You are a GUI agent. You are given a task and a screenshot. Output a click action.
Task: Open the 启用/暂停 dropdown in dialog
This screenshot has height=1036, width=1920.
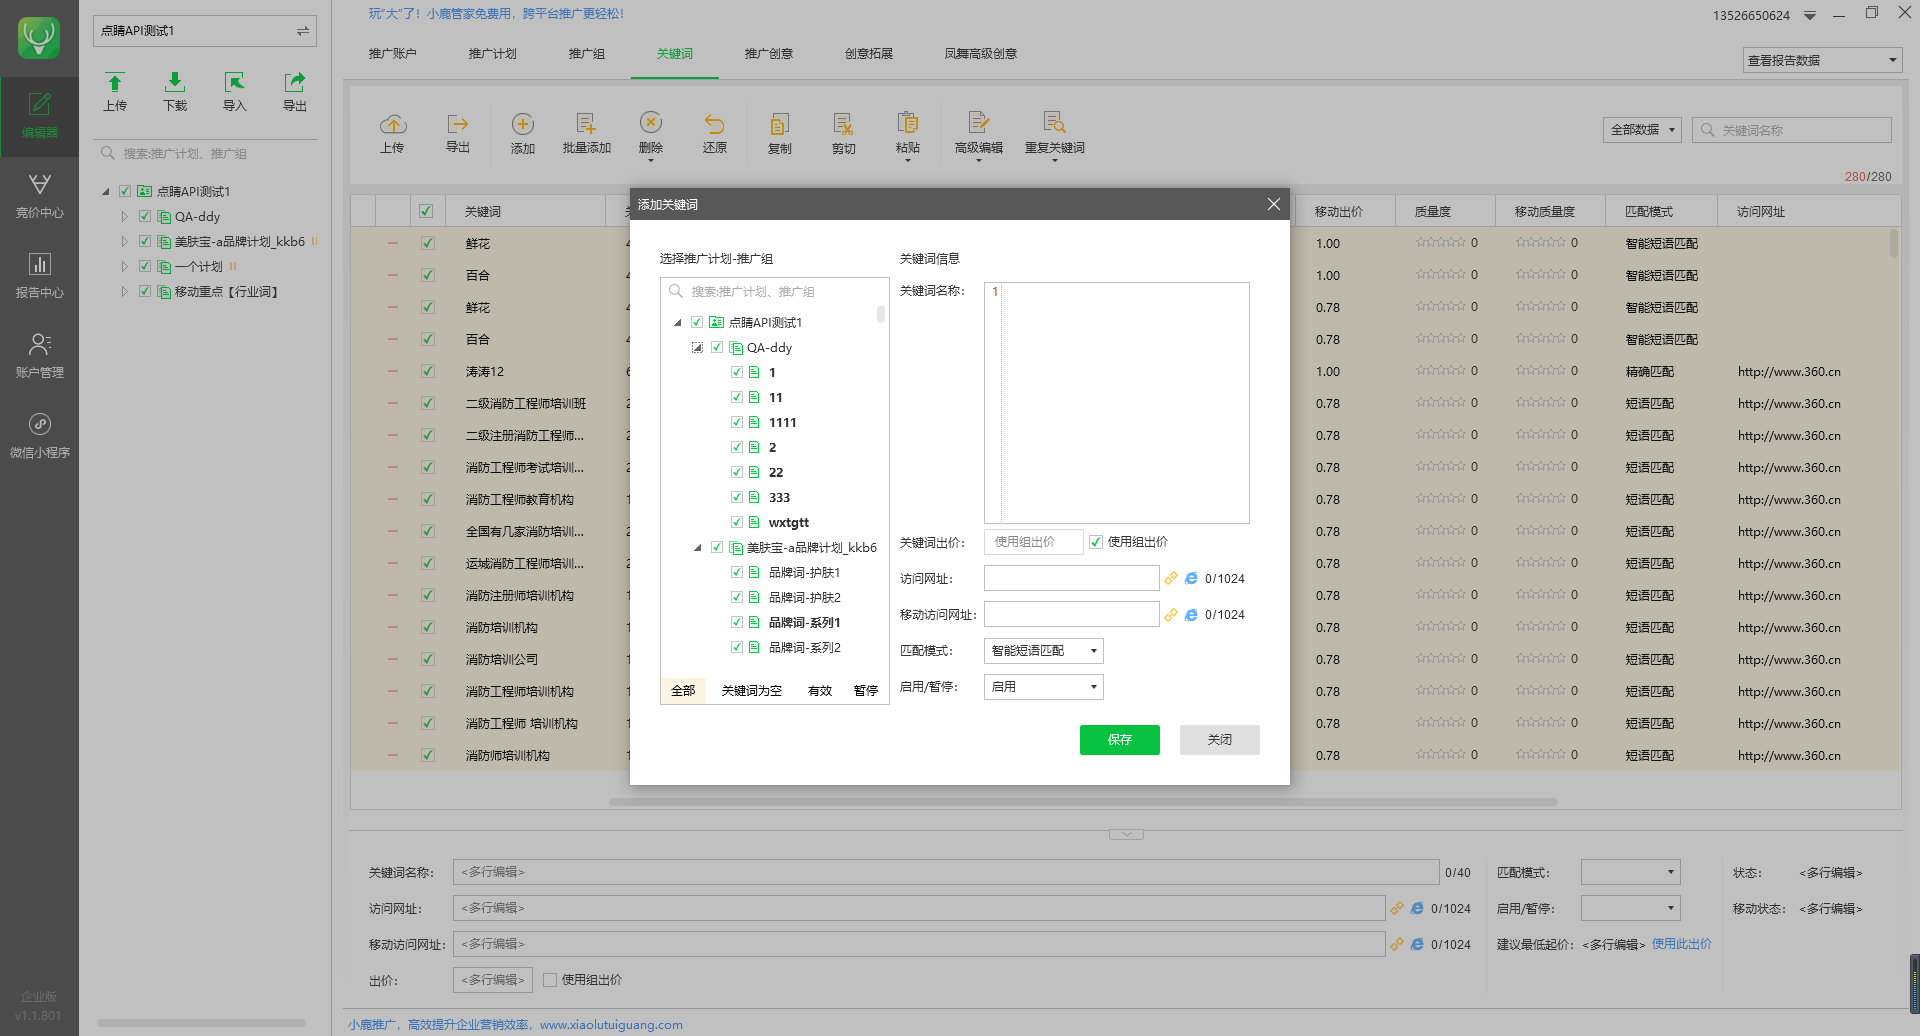point(1044,687)
